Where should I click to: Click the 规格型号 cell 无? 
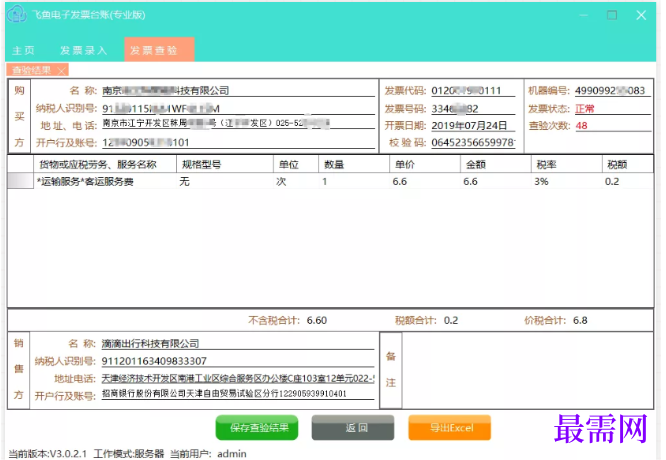(225, 181)
